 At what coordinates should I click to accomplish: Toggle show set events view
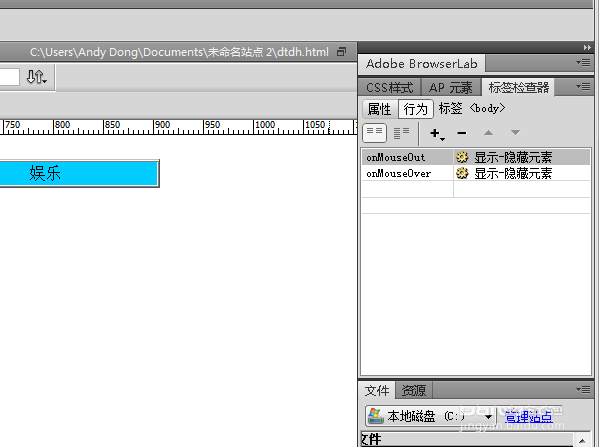374,133
